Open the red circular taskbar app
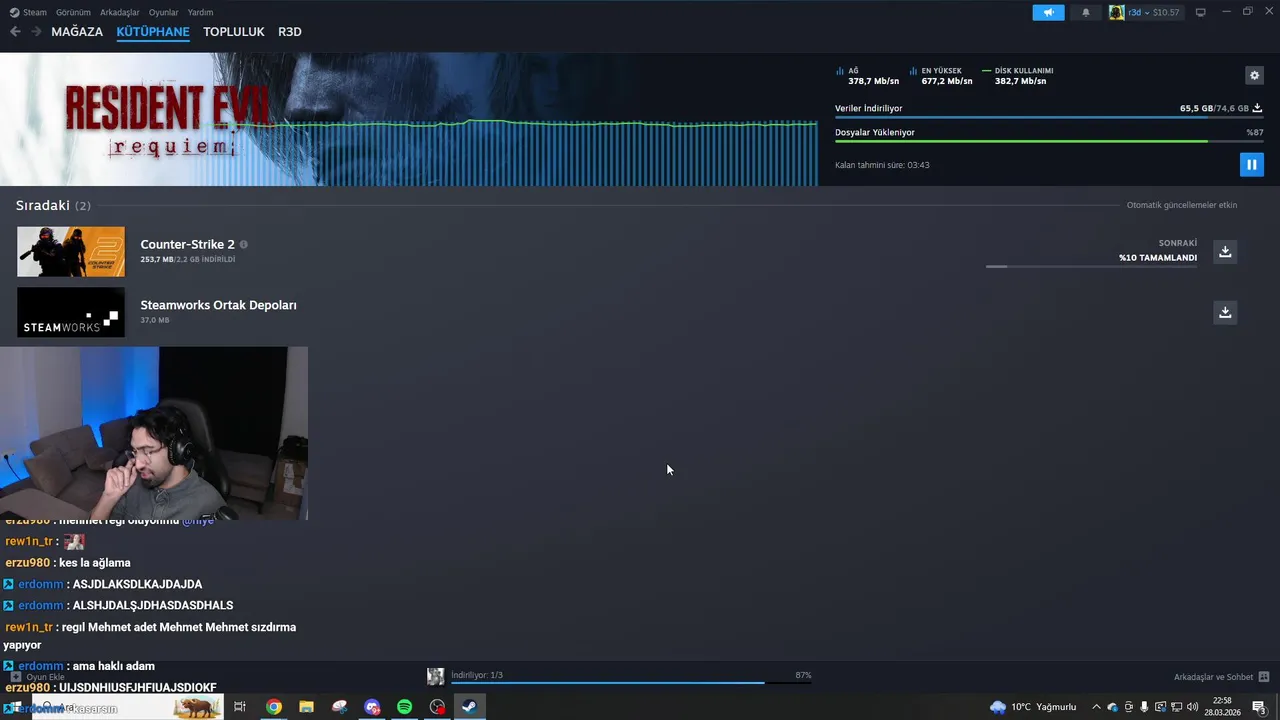The width and height of the screenshot is (1280, 720). [437, 707]
